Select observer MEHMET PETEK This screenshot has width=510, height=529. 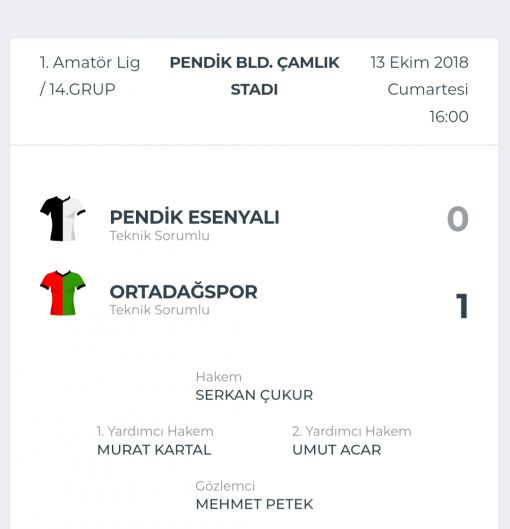click(x=254, y=504)
